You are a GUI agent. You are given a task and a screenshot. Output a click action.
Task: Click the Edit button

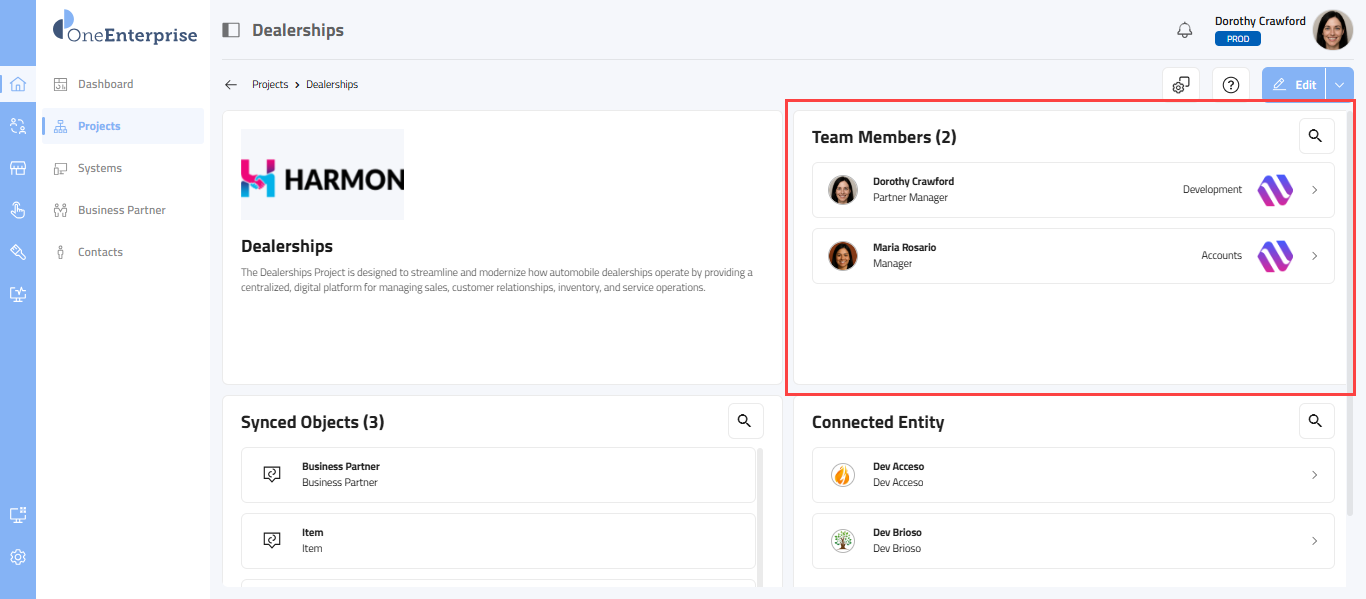(x=1294, y=85)
